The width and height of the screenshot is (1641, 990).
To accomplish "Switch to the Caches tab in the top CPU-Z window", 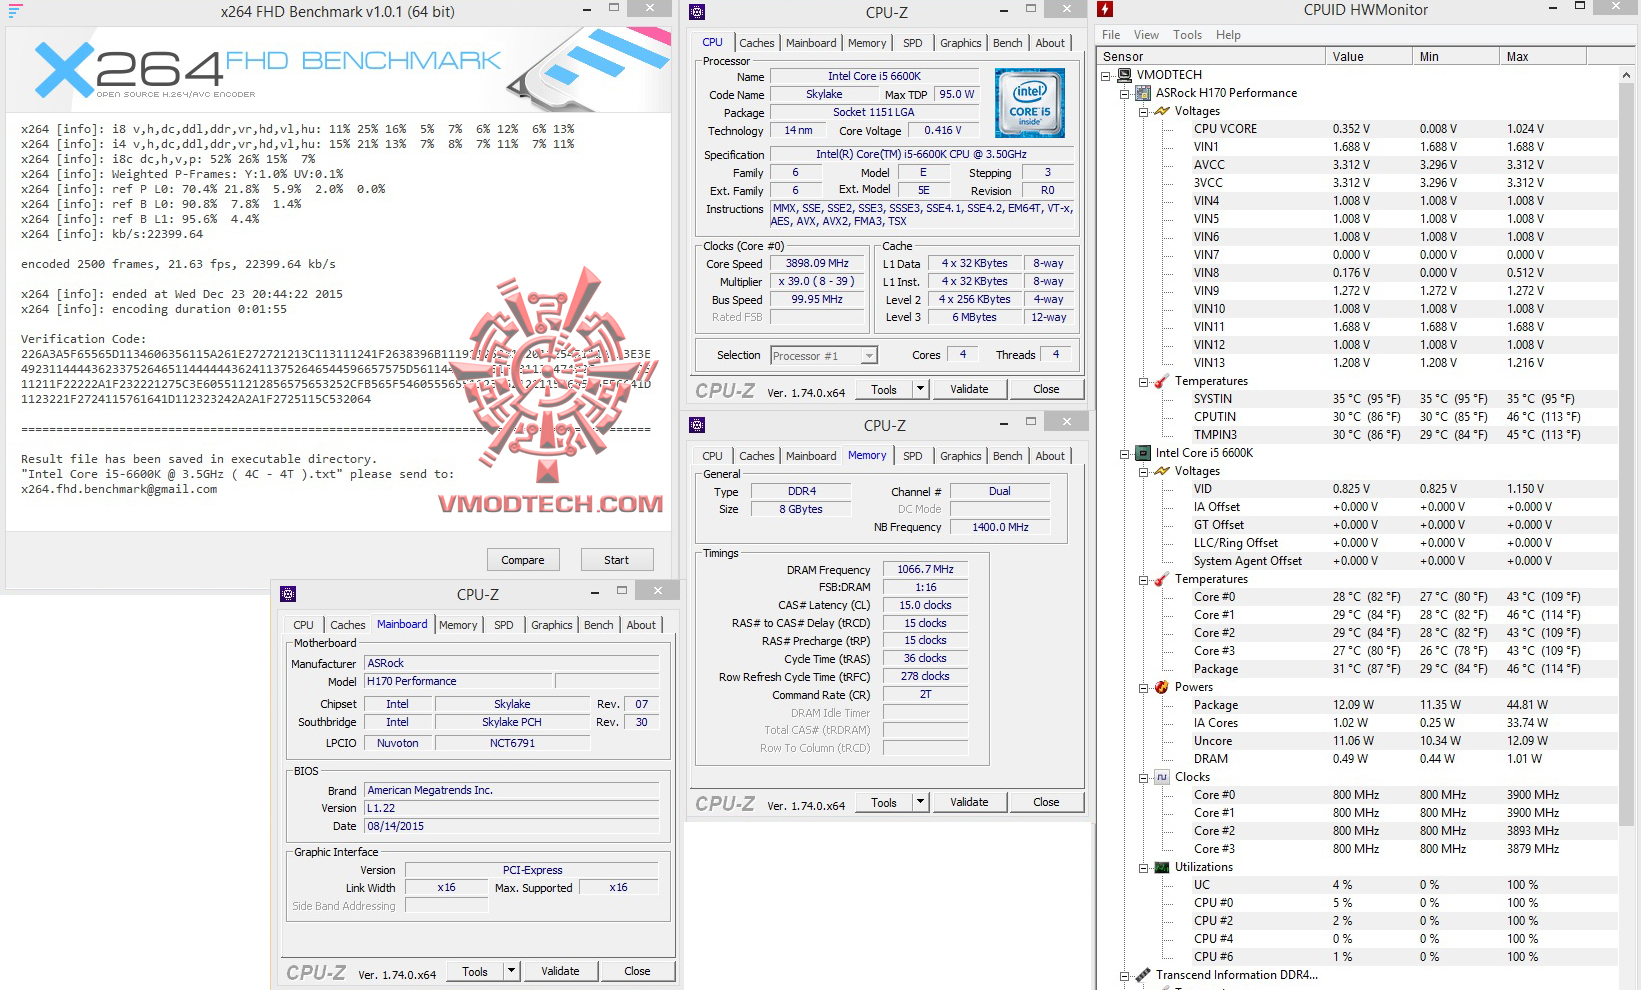I will coord(757,43).
